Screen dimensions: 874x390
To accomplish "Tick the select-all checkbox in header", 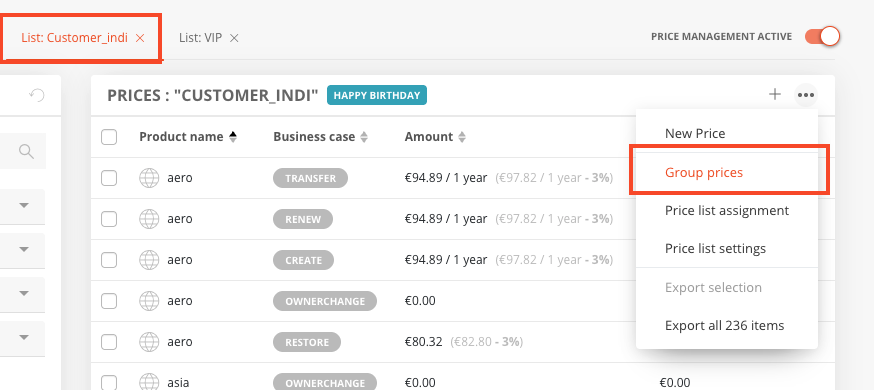I will [x=109, y=136].
